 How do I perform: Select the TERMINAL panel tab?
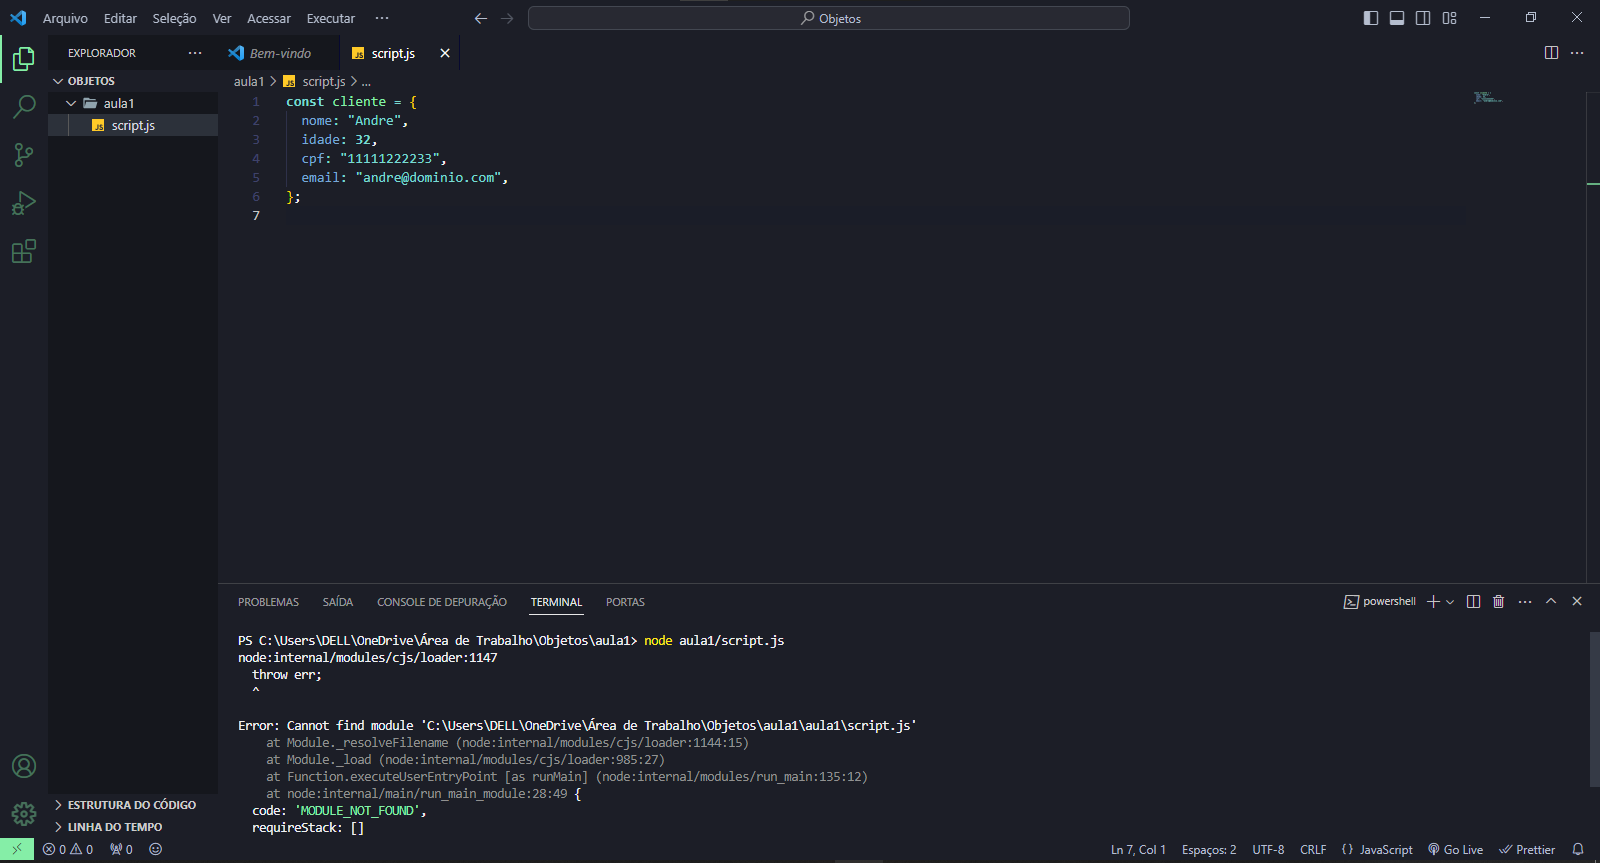[556, 602]
